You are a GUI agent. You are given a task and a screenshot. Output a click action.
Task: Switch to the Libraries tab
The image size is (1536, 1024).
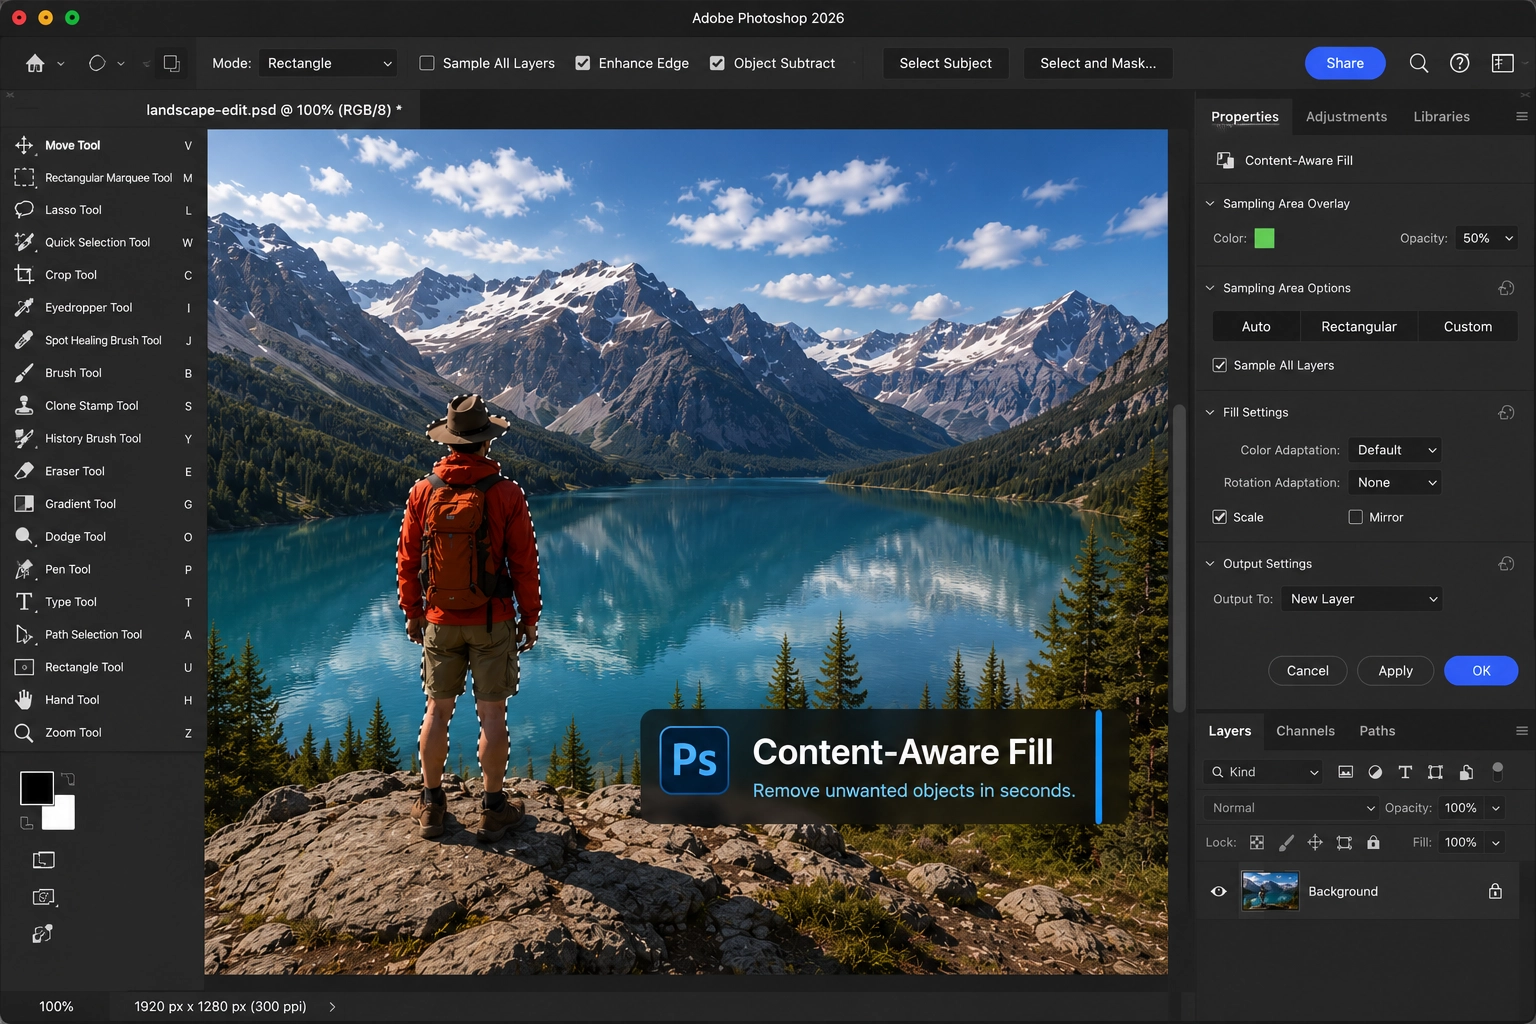point(1441,117)
